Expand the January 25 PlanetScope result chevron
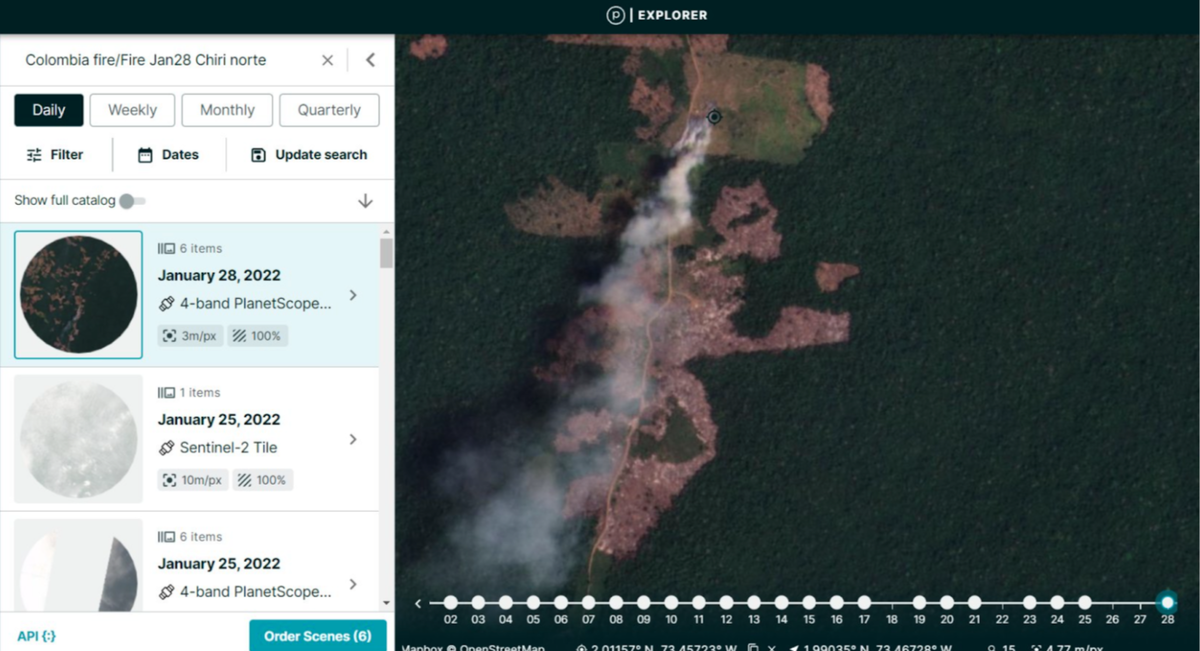The height and width of the screenshot is (651, 1200). pyautogui.click(x=352, y=584)
